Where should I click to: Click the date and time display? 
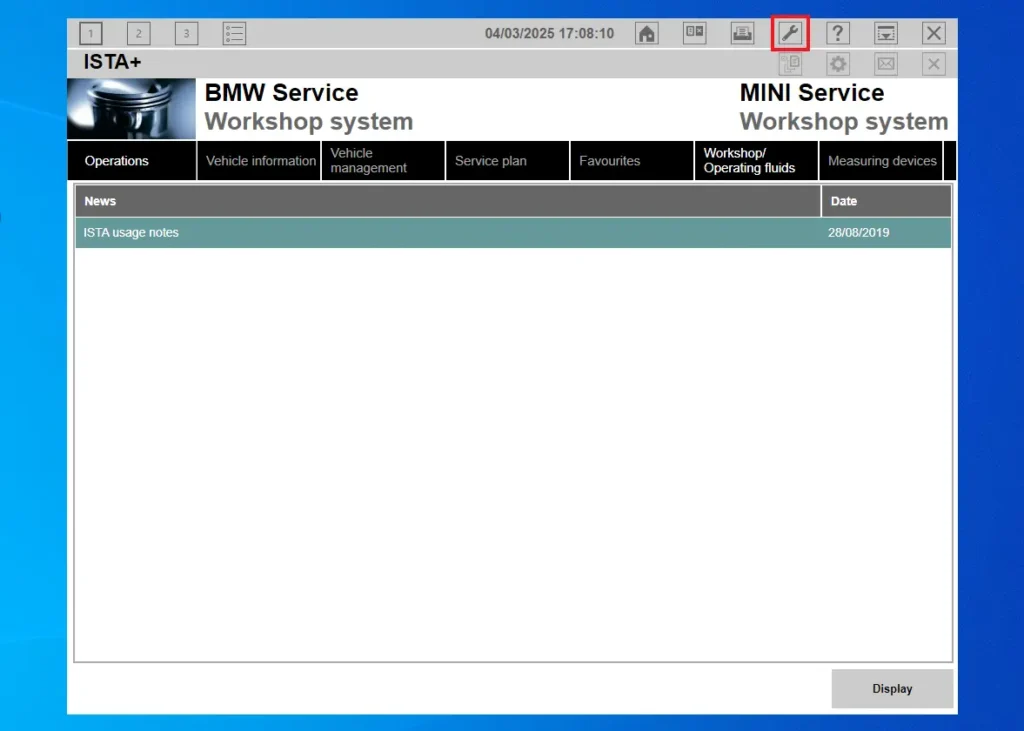point(549,33)
